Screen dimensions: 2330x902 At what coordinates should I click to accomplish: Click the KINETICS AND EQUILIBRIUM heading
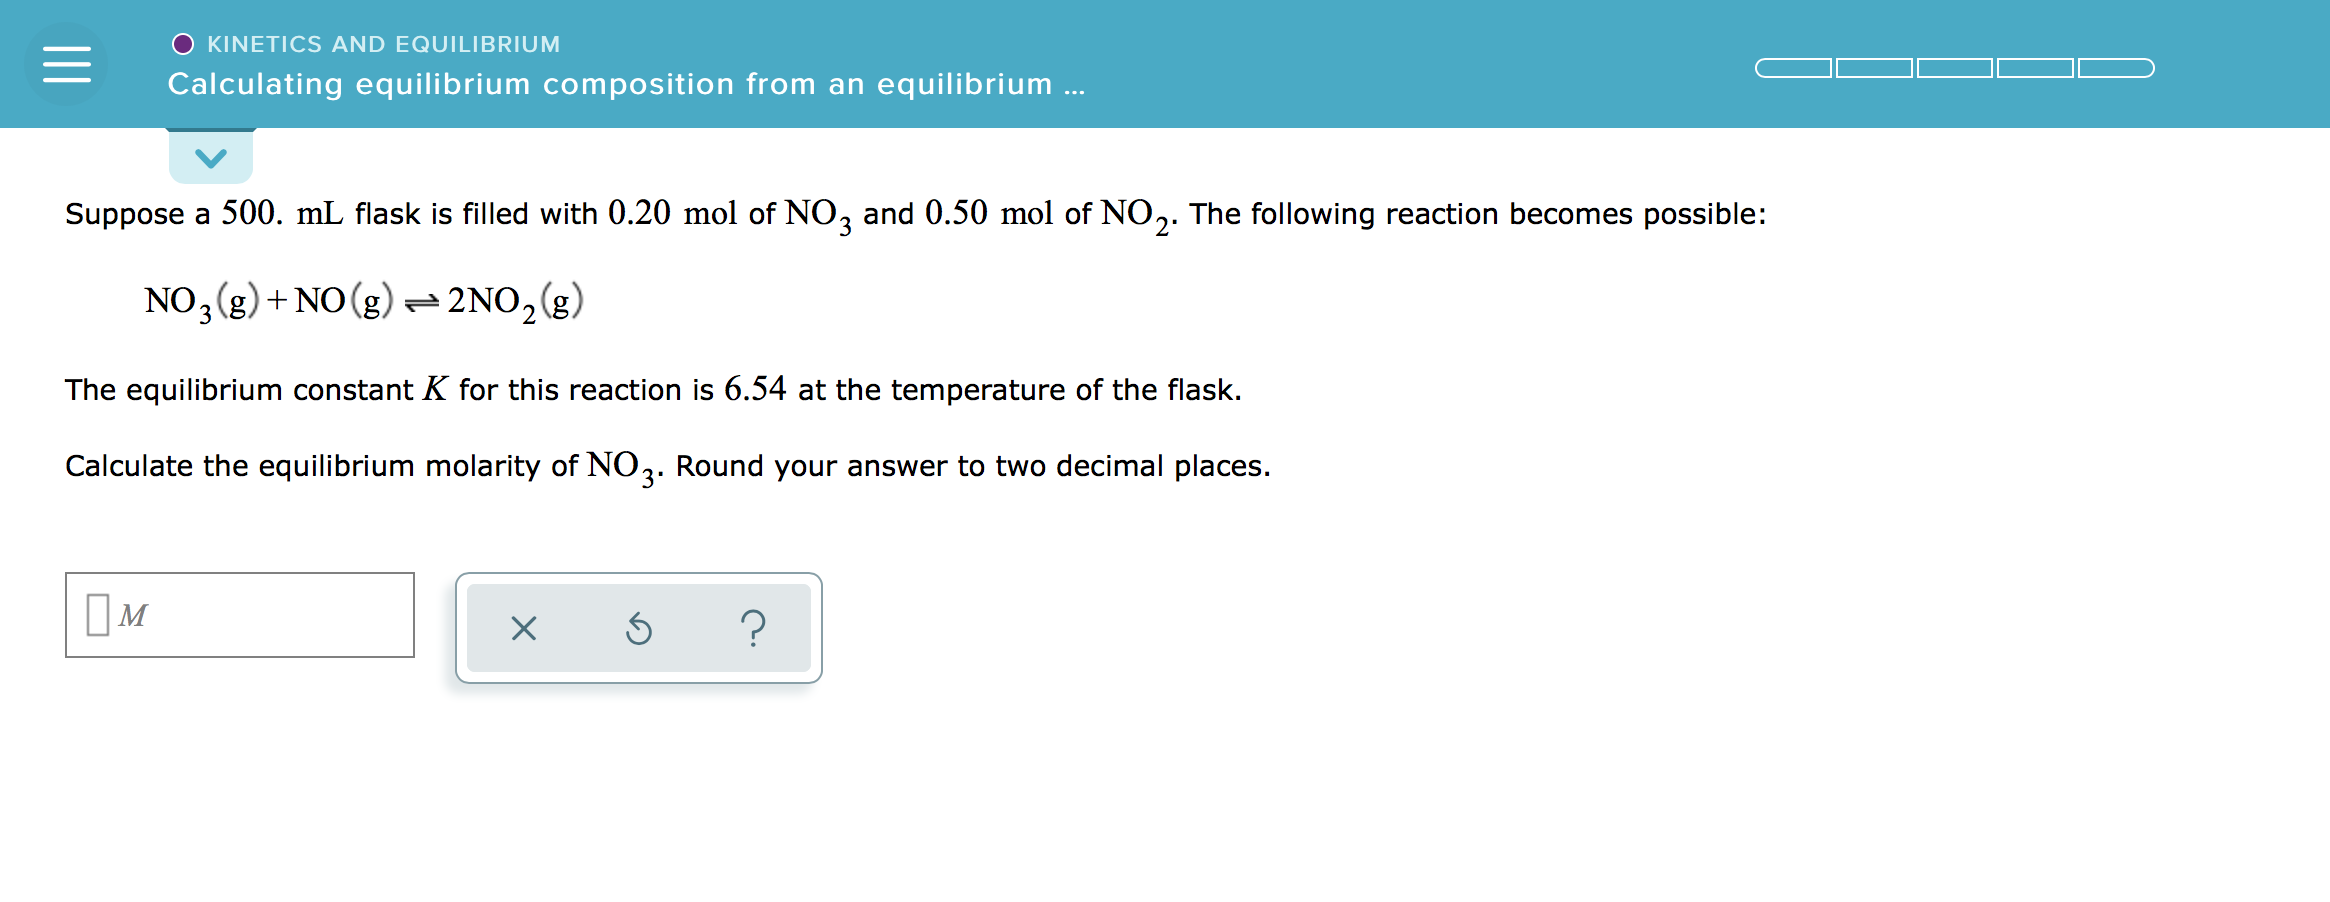pyautogui.click(x=382, y=42)
